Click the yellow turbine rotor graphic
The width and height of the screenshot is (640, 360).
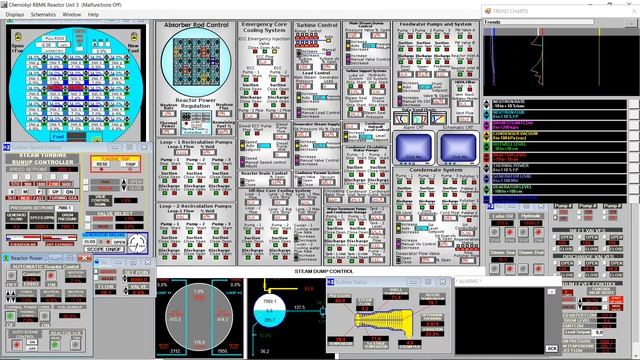384,320
